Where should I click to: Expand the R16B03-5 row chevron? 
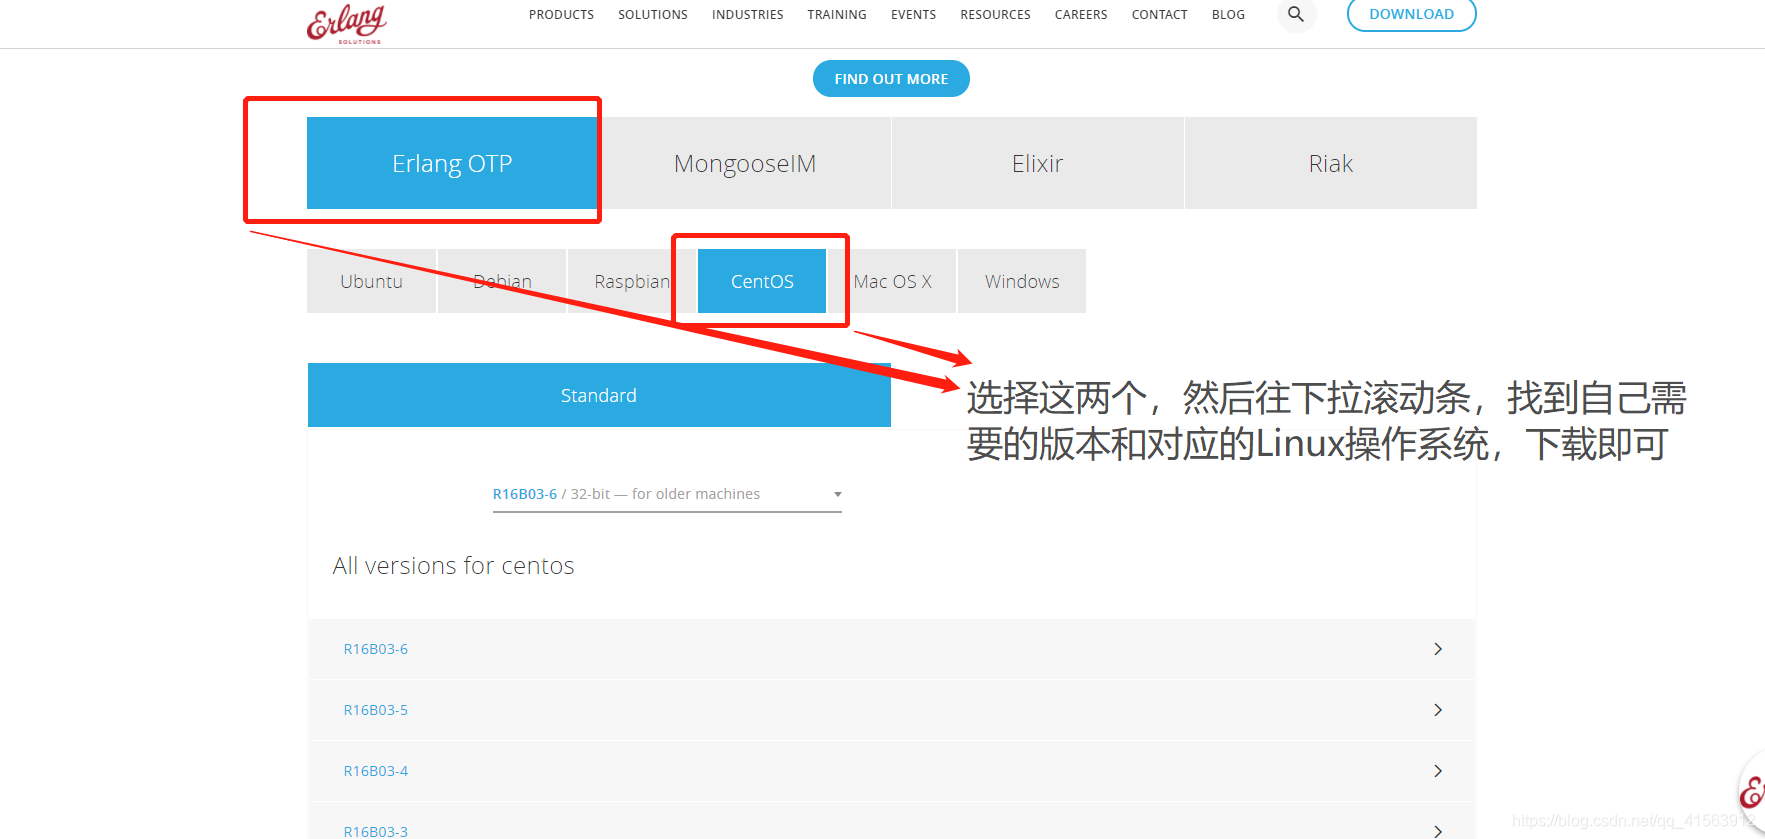click(x=1438, y=710)
